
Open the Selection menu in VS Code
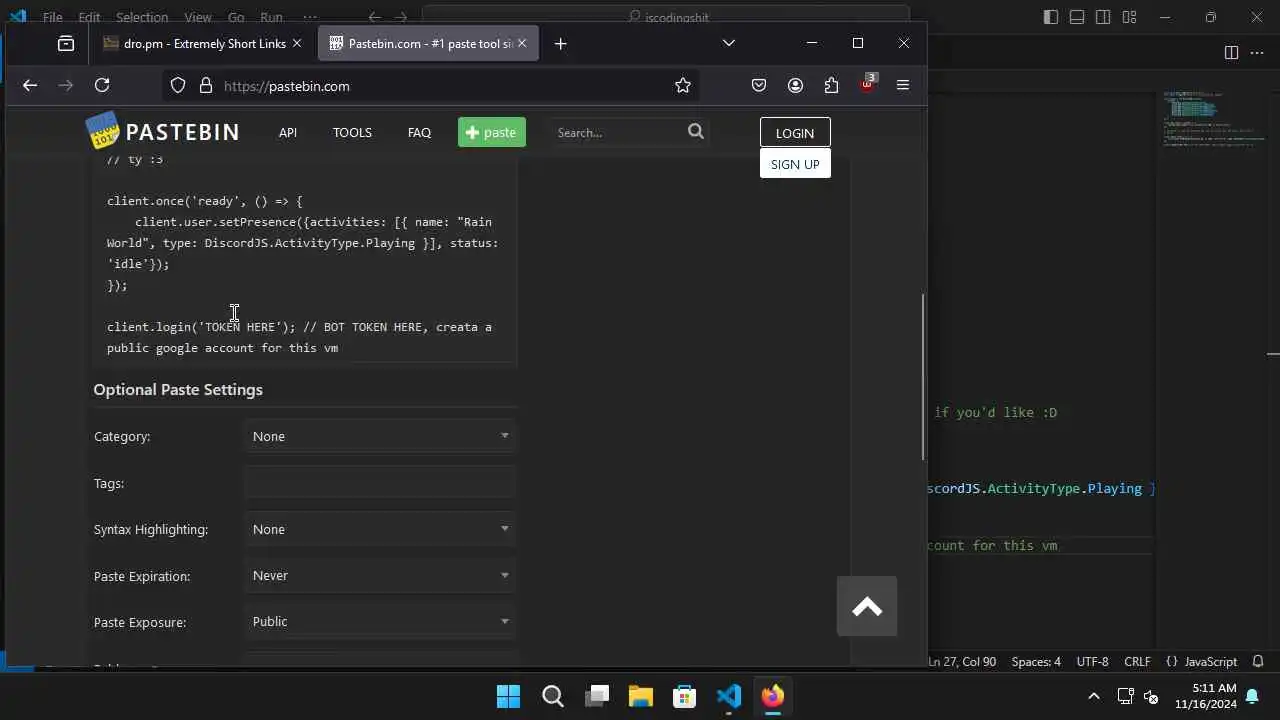(142, 17)
